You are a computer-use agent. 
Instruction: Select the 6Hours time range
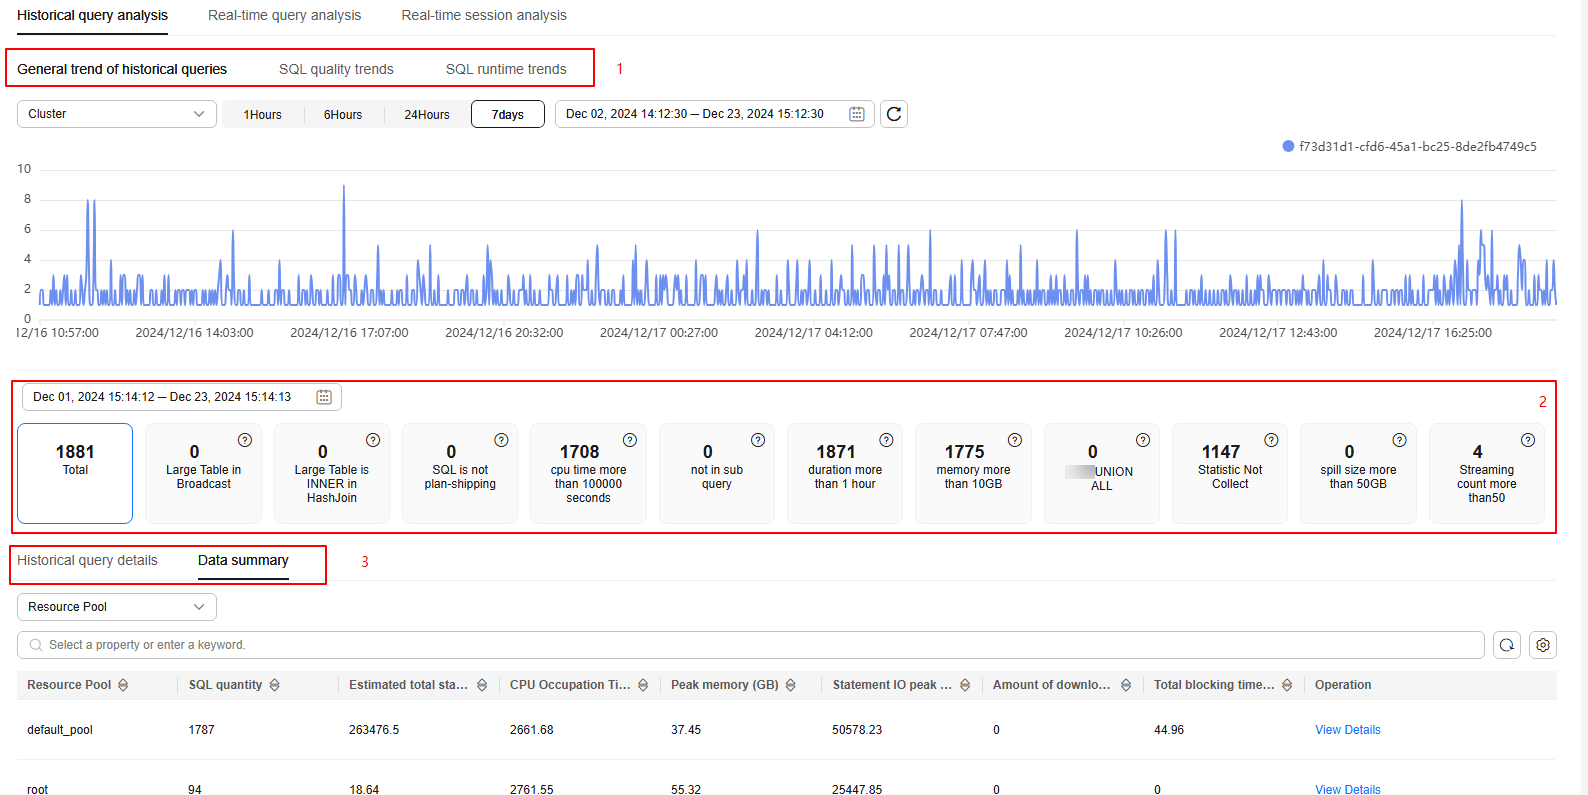pyautogui.click(x=343, y=114)
